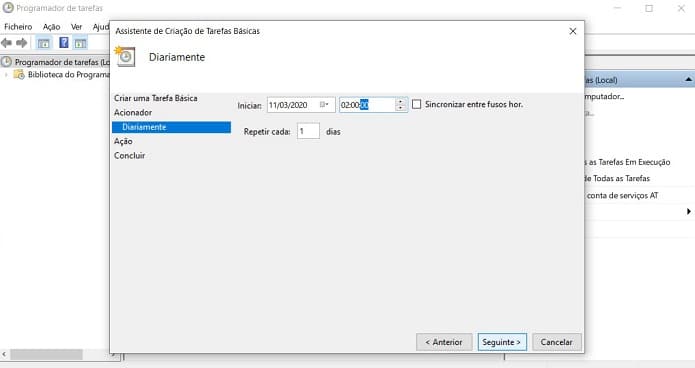Decrease the start time with down spinner
This screenshot has width=695, height=368.
pyautogui.click(x=400, y=108)
